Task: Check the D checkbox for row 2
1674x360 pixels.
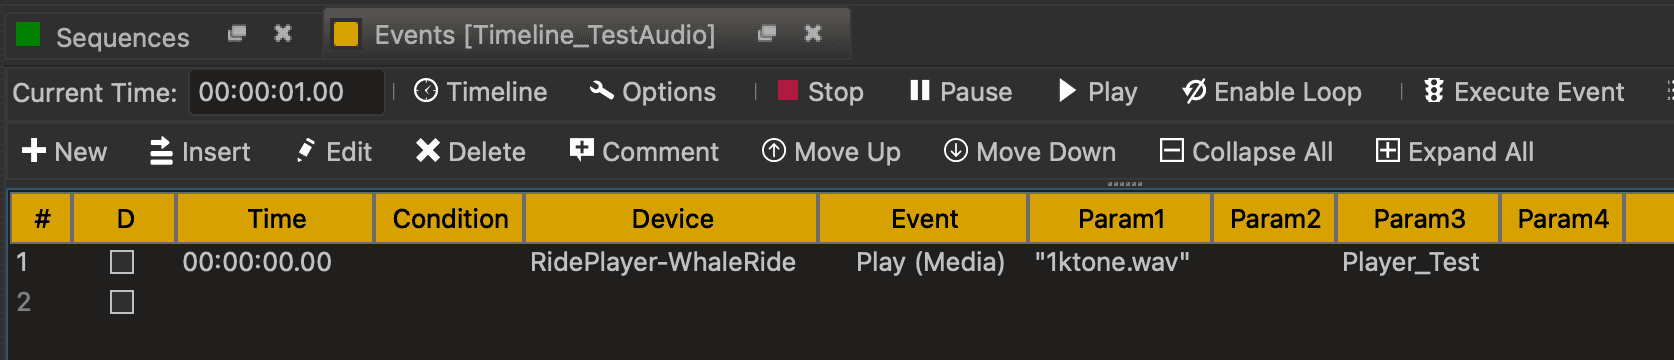Action: click(x=122, y=302)
